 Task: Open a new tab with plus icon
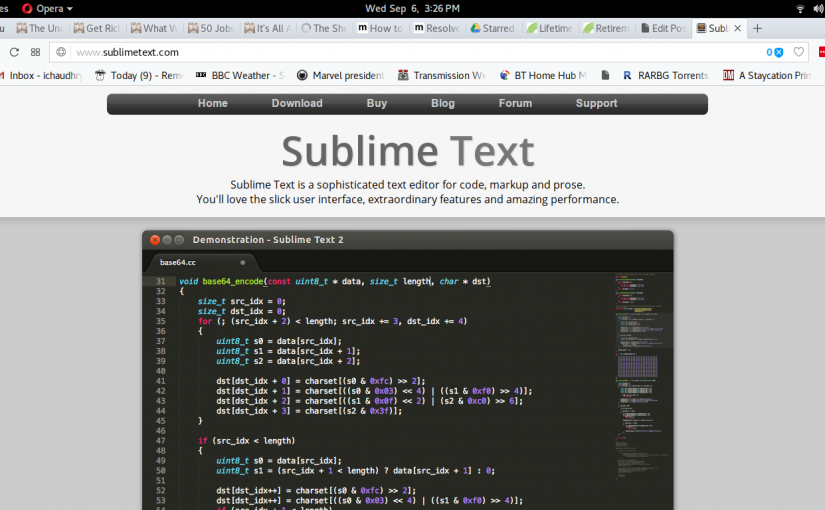pos(757,28)
